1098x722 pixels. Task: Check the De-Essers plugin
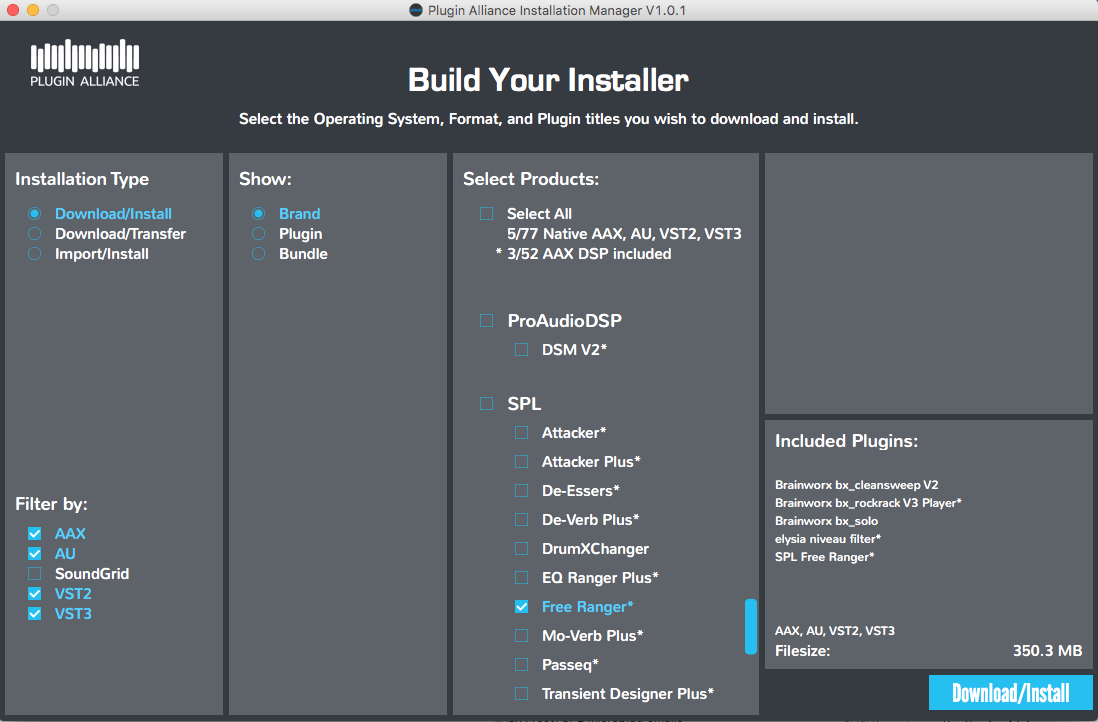pyautogui.click(x=522, y=491)
